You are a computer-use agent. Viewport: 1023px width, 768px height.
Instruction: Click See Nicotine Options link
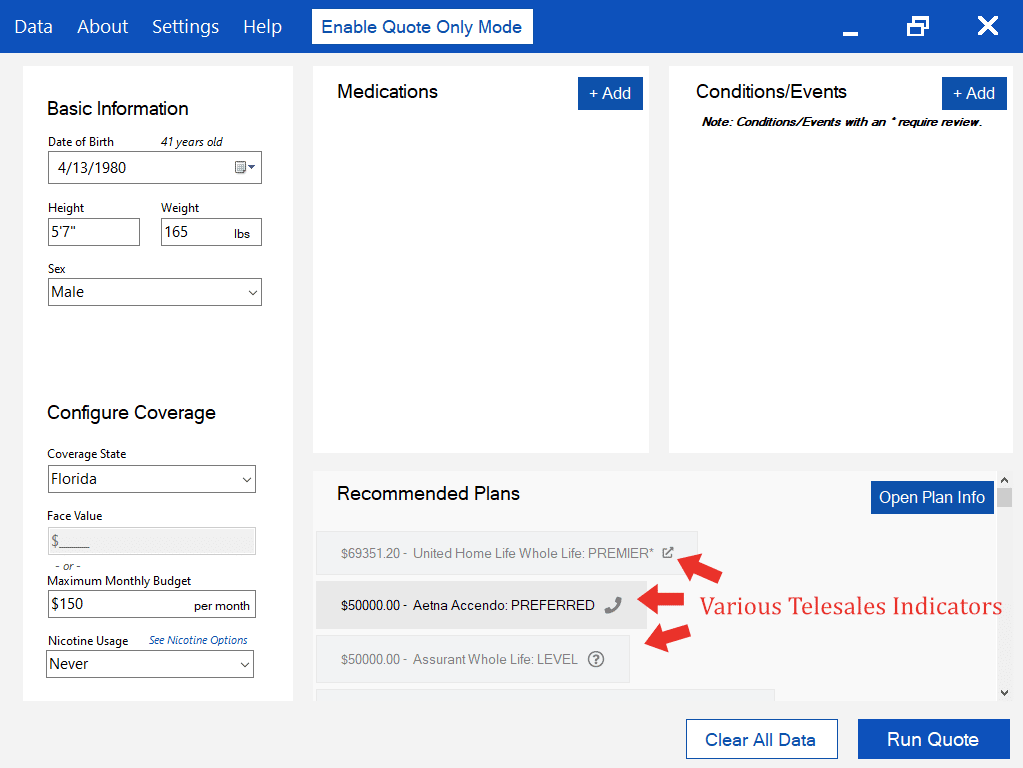click(x=198, y=640)
